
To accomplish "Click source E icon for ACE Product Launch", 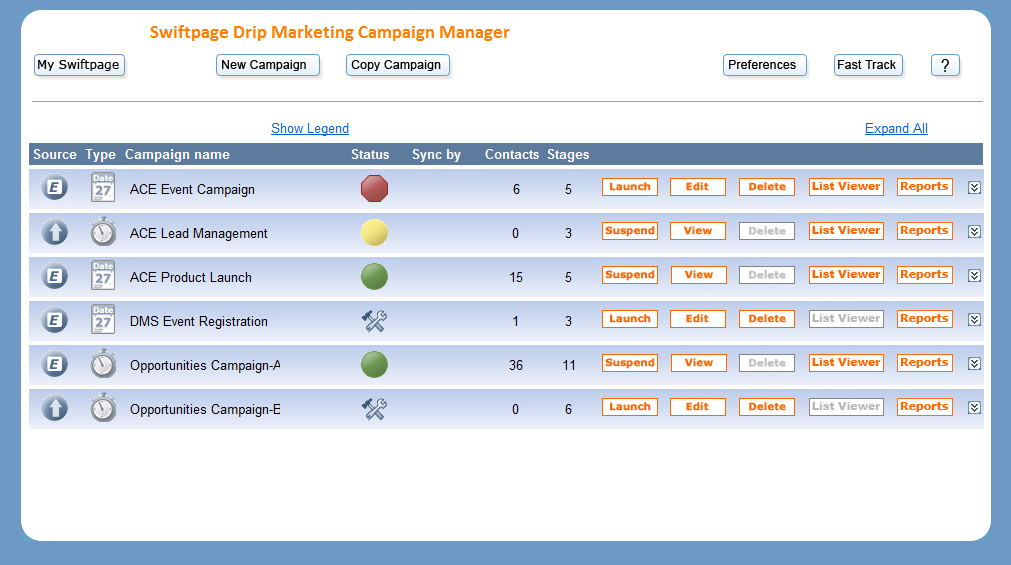I will pyautogui.click(x=55, y=277).
